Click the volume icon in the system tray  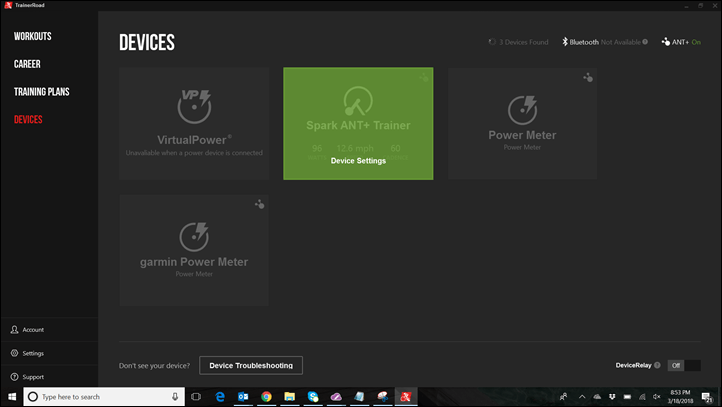point(657,396)
